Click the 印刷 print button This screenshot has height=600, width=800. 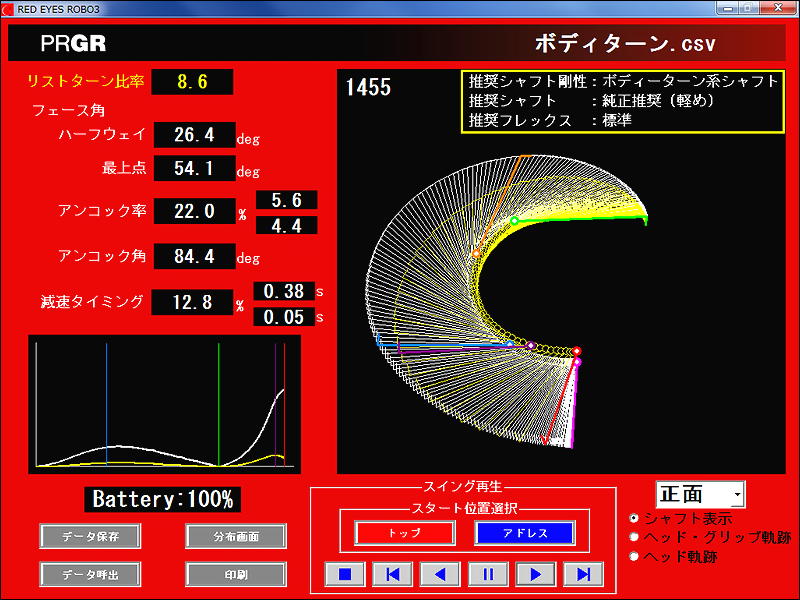pos(236,575)
